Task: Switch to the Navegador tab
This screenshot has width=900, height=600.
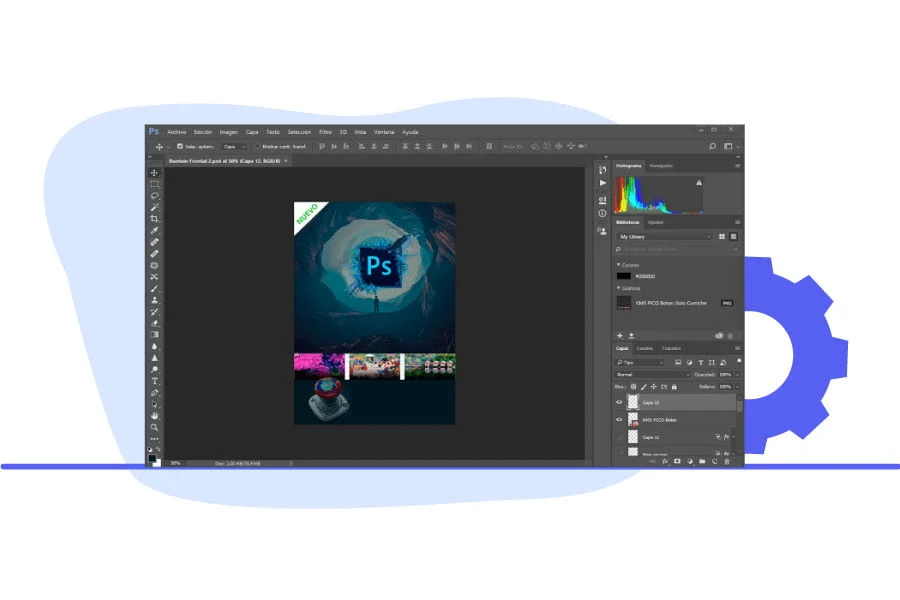Action: pyautogui.click(x=661, y=165)
